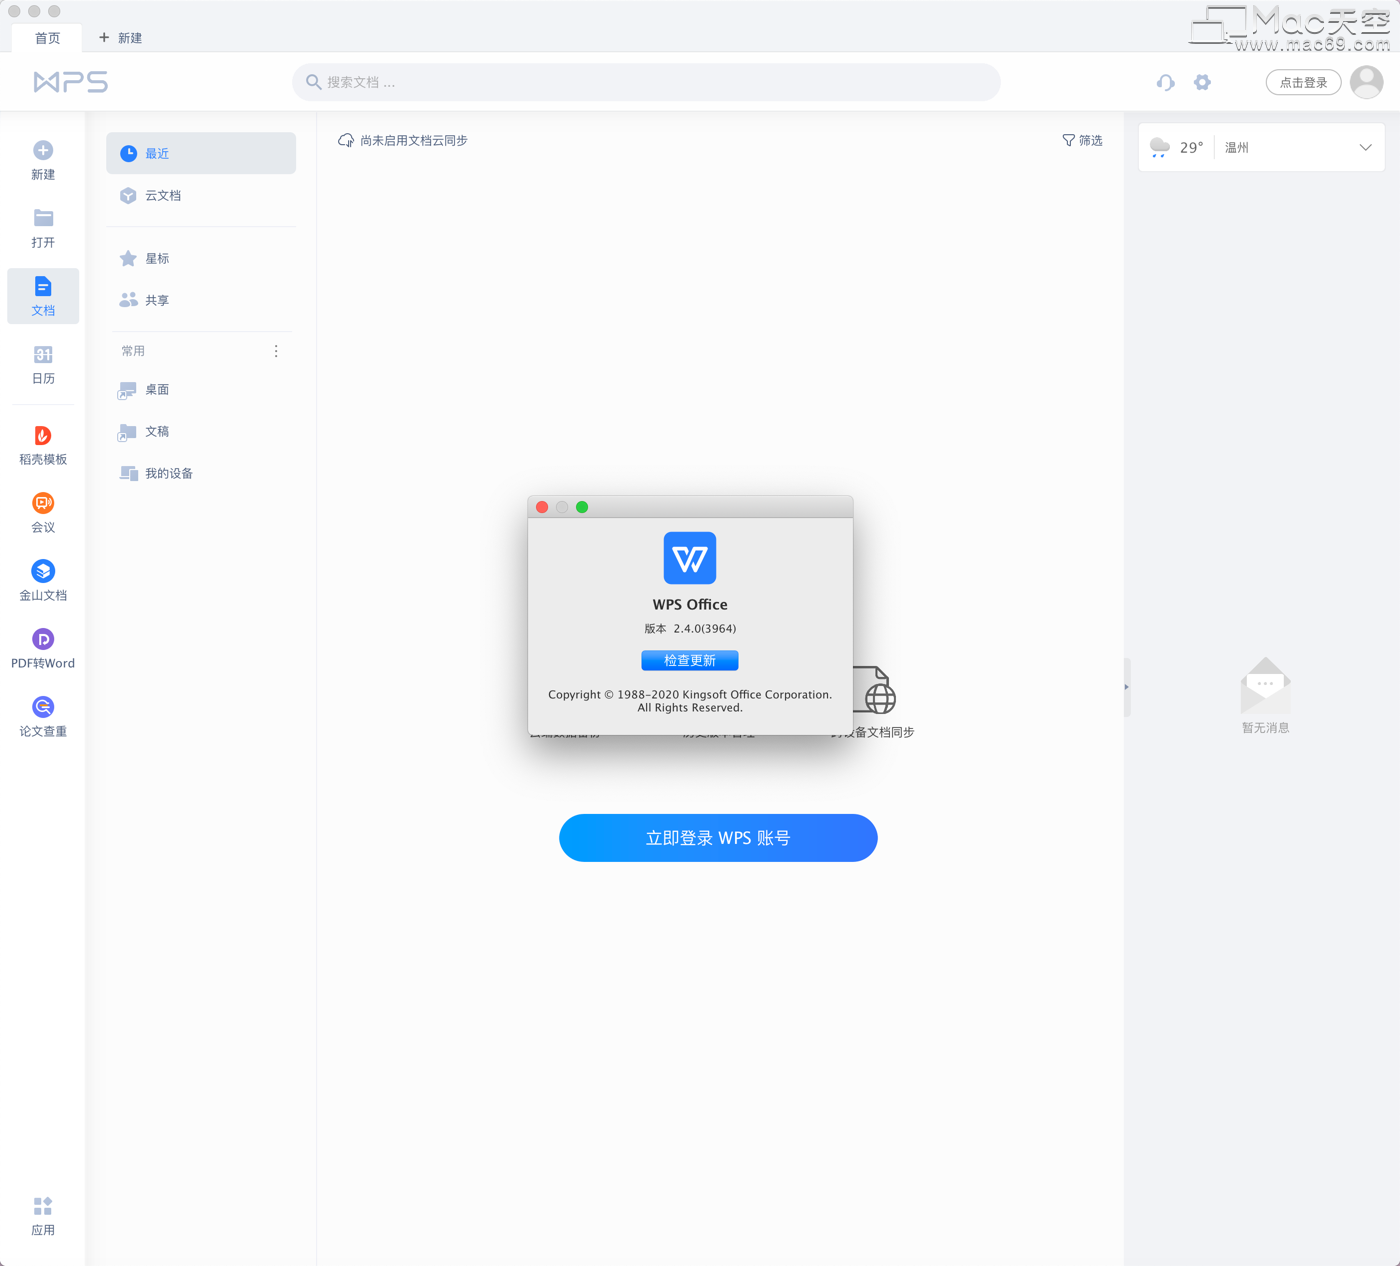
Task: Click the 点击登录 button
Action: [1303, 82]
